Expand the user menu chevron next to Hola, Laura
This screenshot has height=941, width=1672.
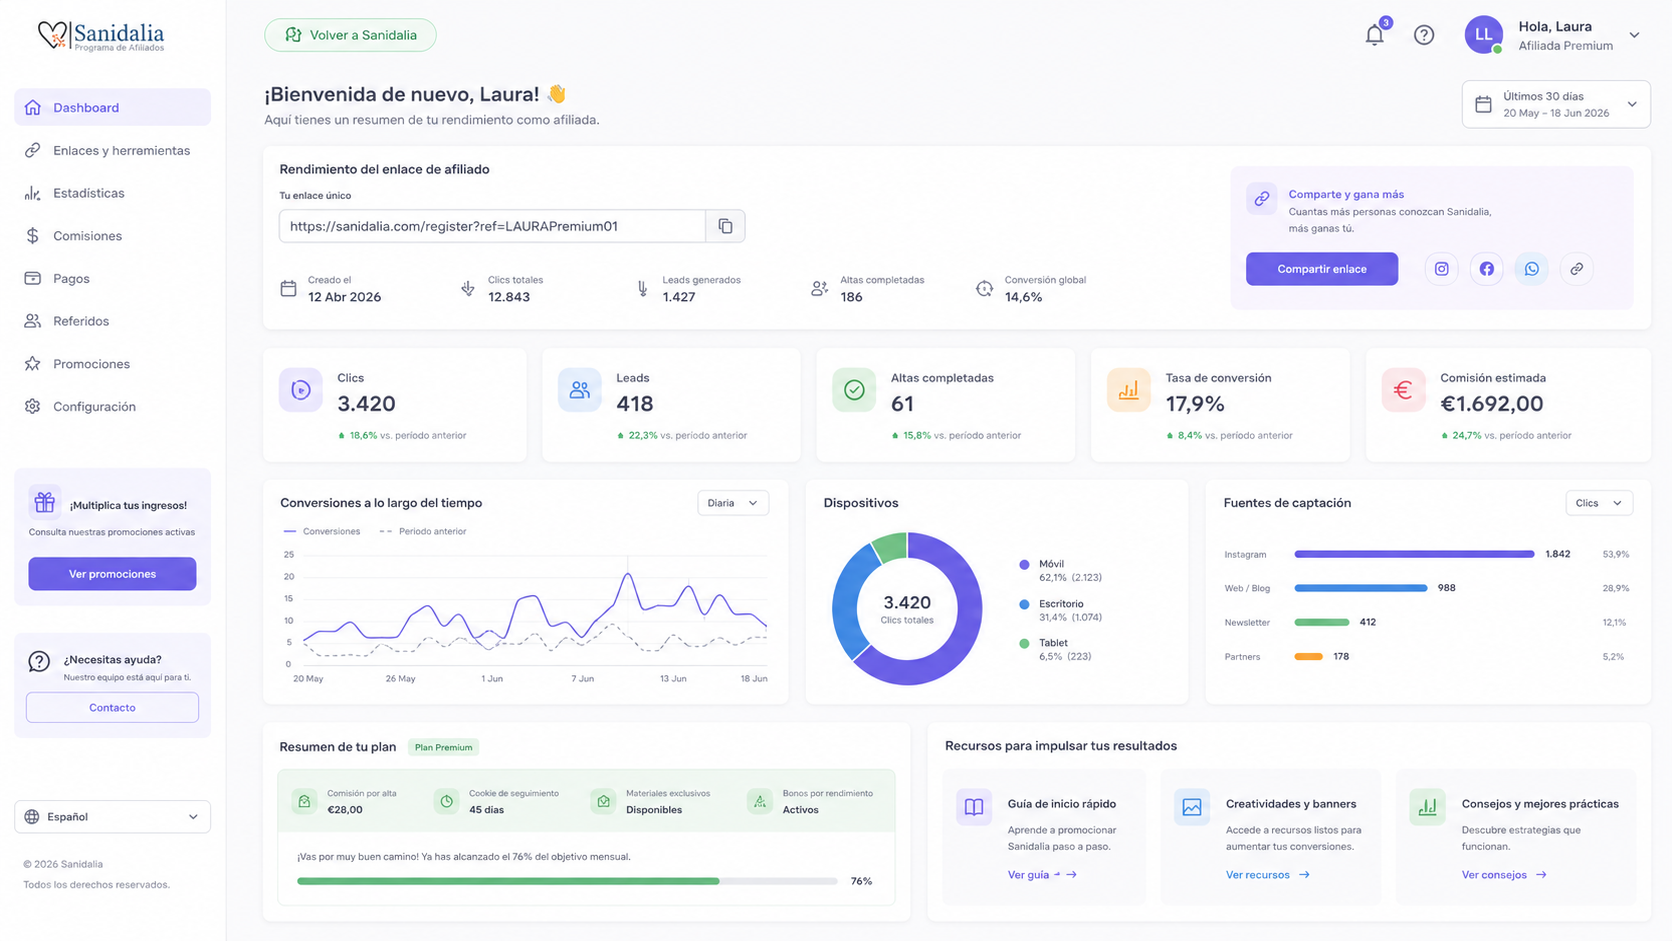(x=1634, y=35)
